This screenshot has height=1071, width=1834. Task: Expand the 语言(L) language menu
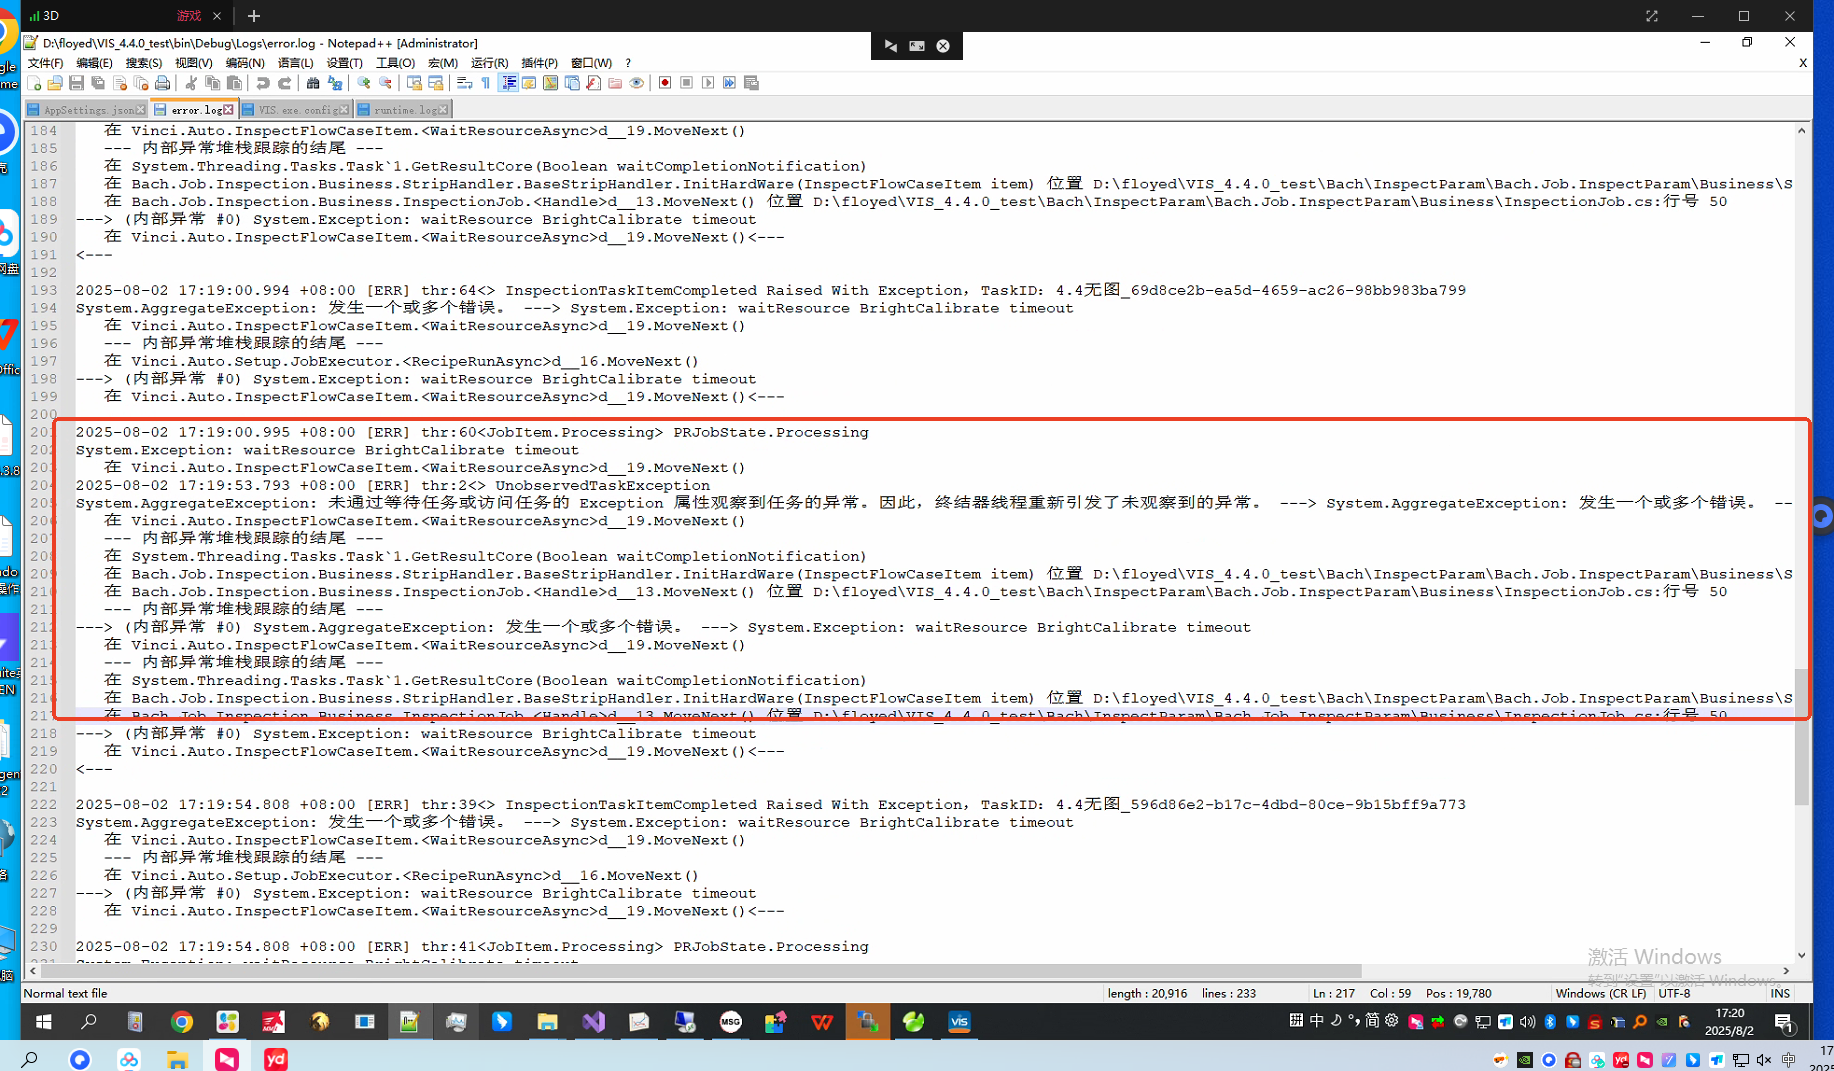(x=295, y=63)
